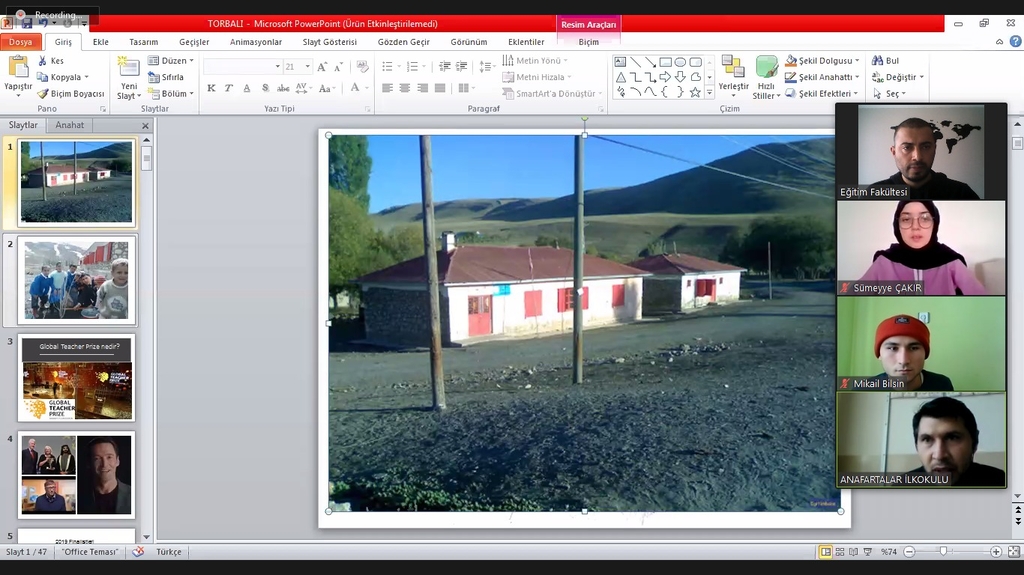
Task: Decrease the list indent level
Action: point(445,67)
